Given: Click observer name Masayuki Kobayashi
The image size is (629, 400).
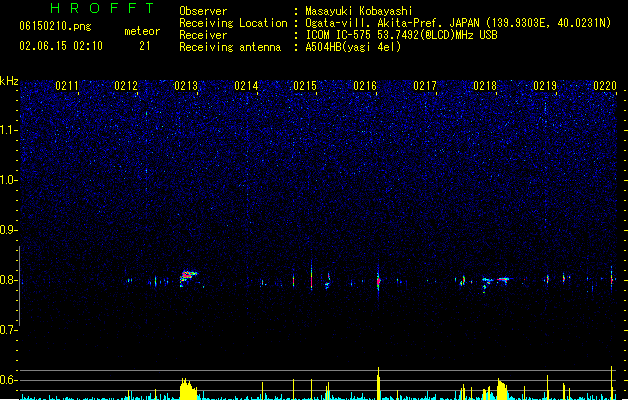Looking at the screenshot, I should 359,11.
